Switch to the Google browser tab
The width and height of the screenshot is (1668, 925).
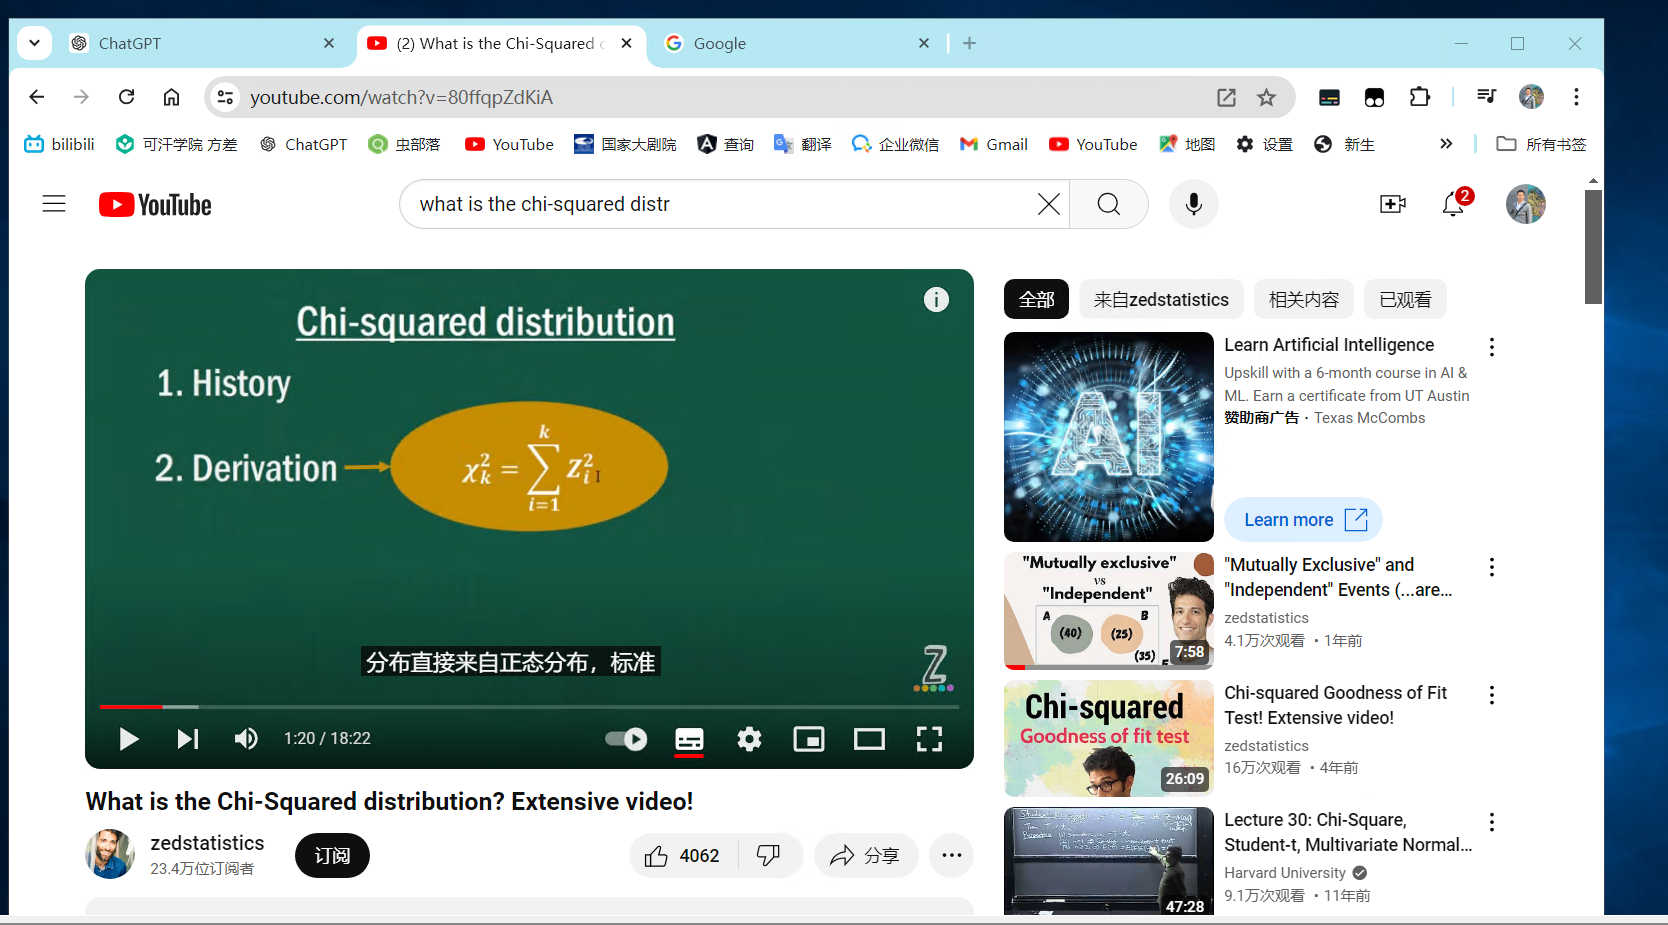[x=795, y=43]
